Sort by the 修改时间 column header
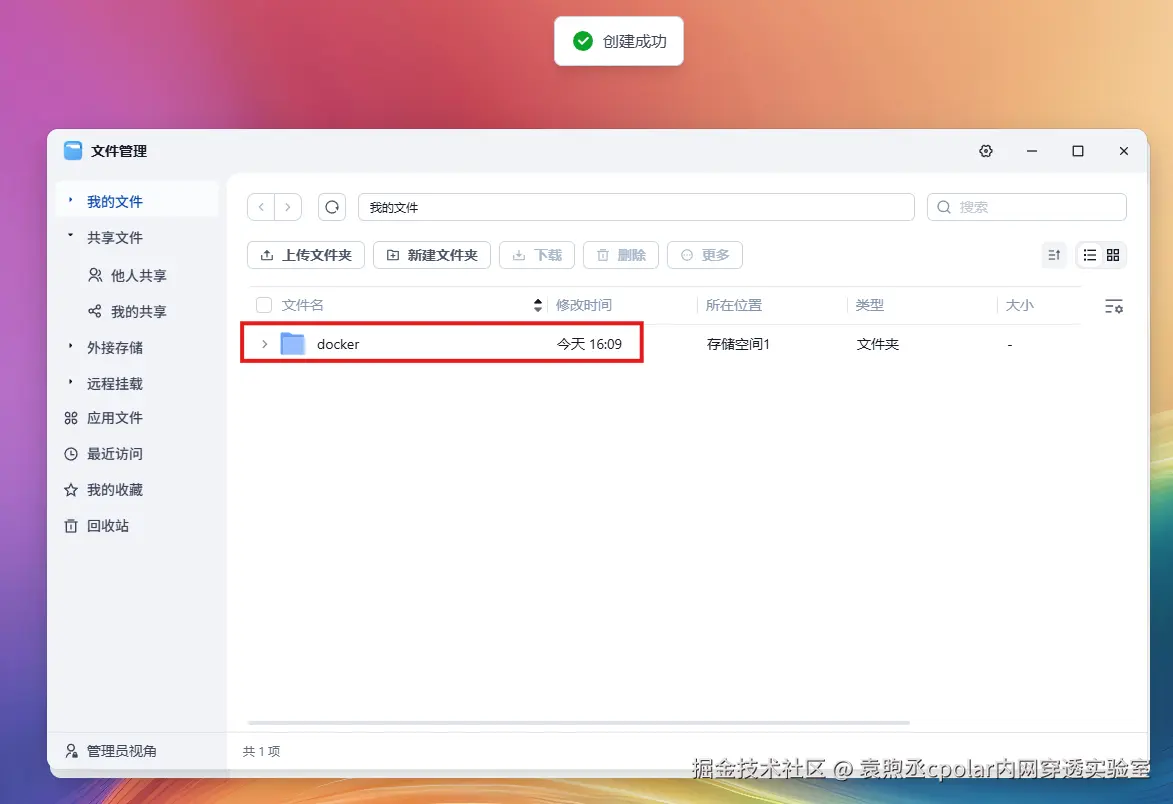This screenshot has height=804, width=1173. pos(584,305)
